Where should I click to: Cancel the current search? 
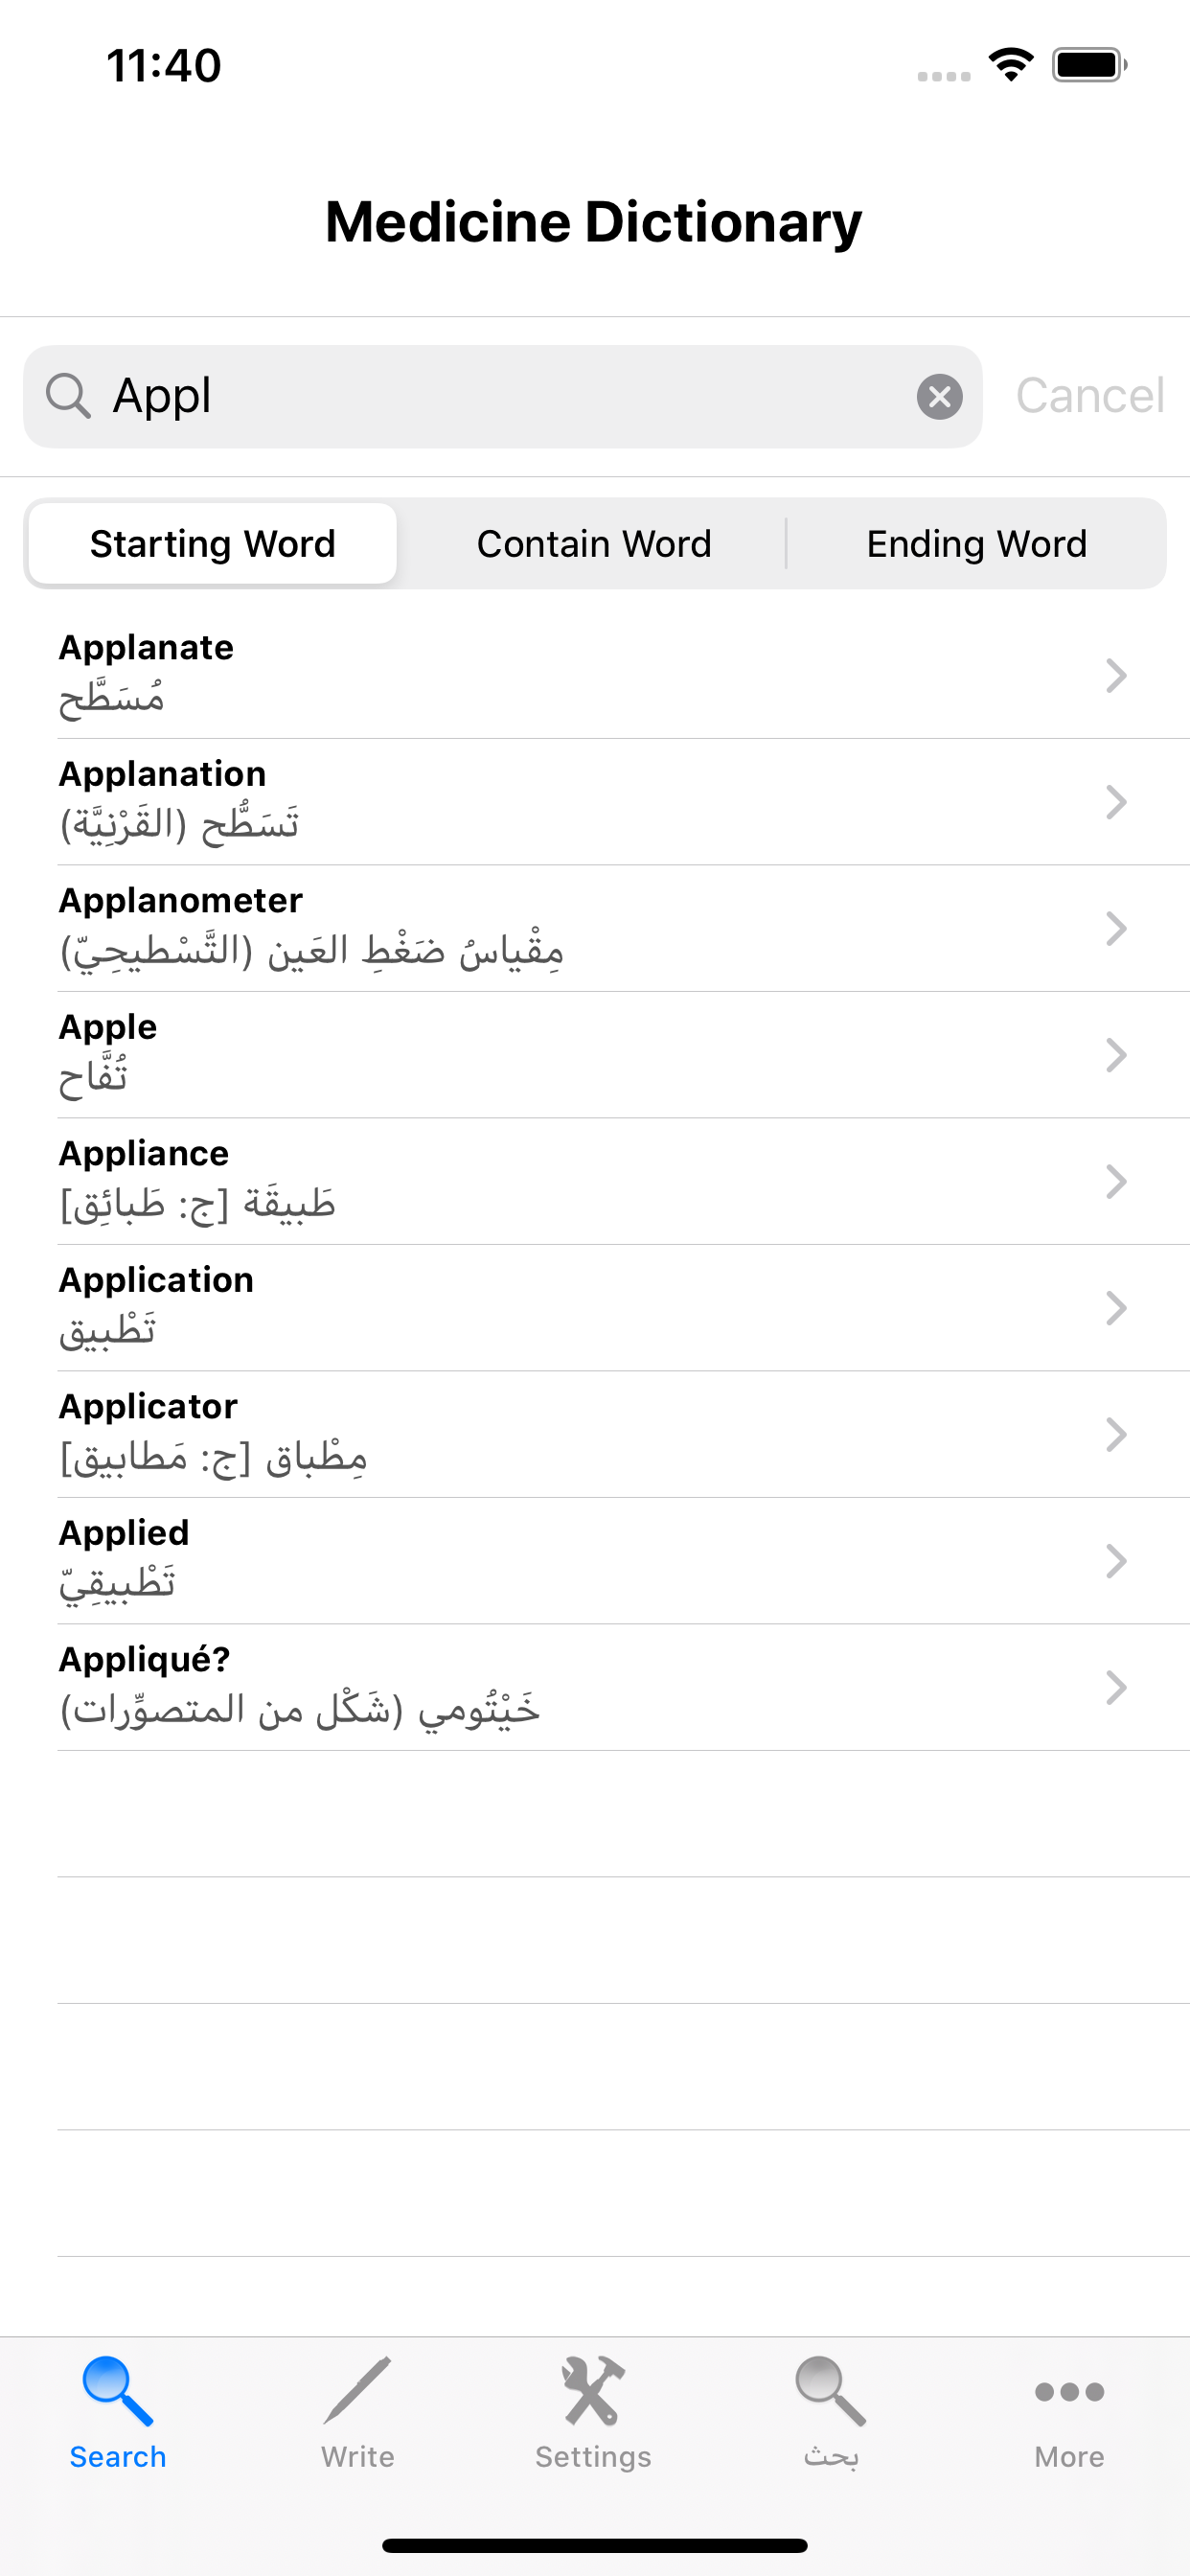point(1089,396)
